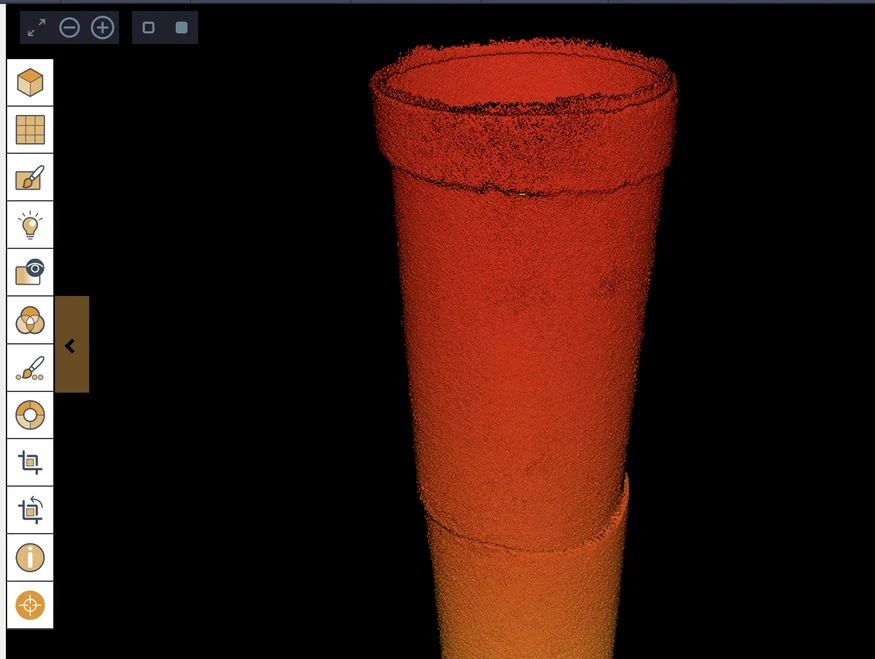Image resolution: width=875 pixels, height=659 pixels.
Task: Open the light bulb lighting settings
Action: point(30,225)
